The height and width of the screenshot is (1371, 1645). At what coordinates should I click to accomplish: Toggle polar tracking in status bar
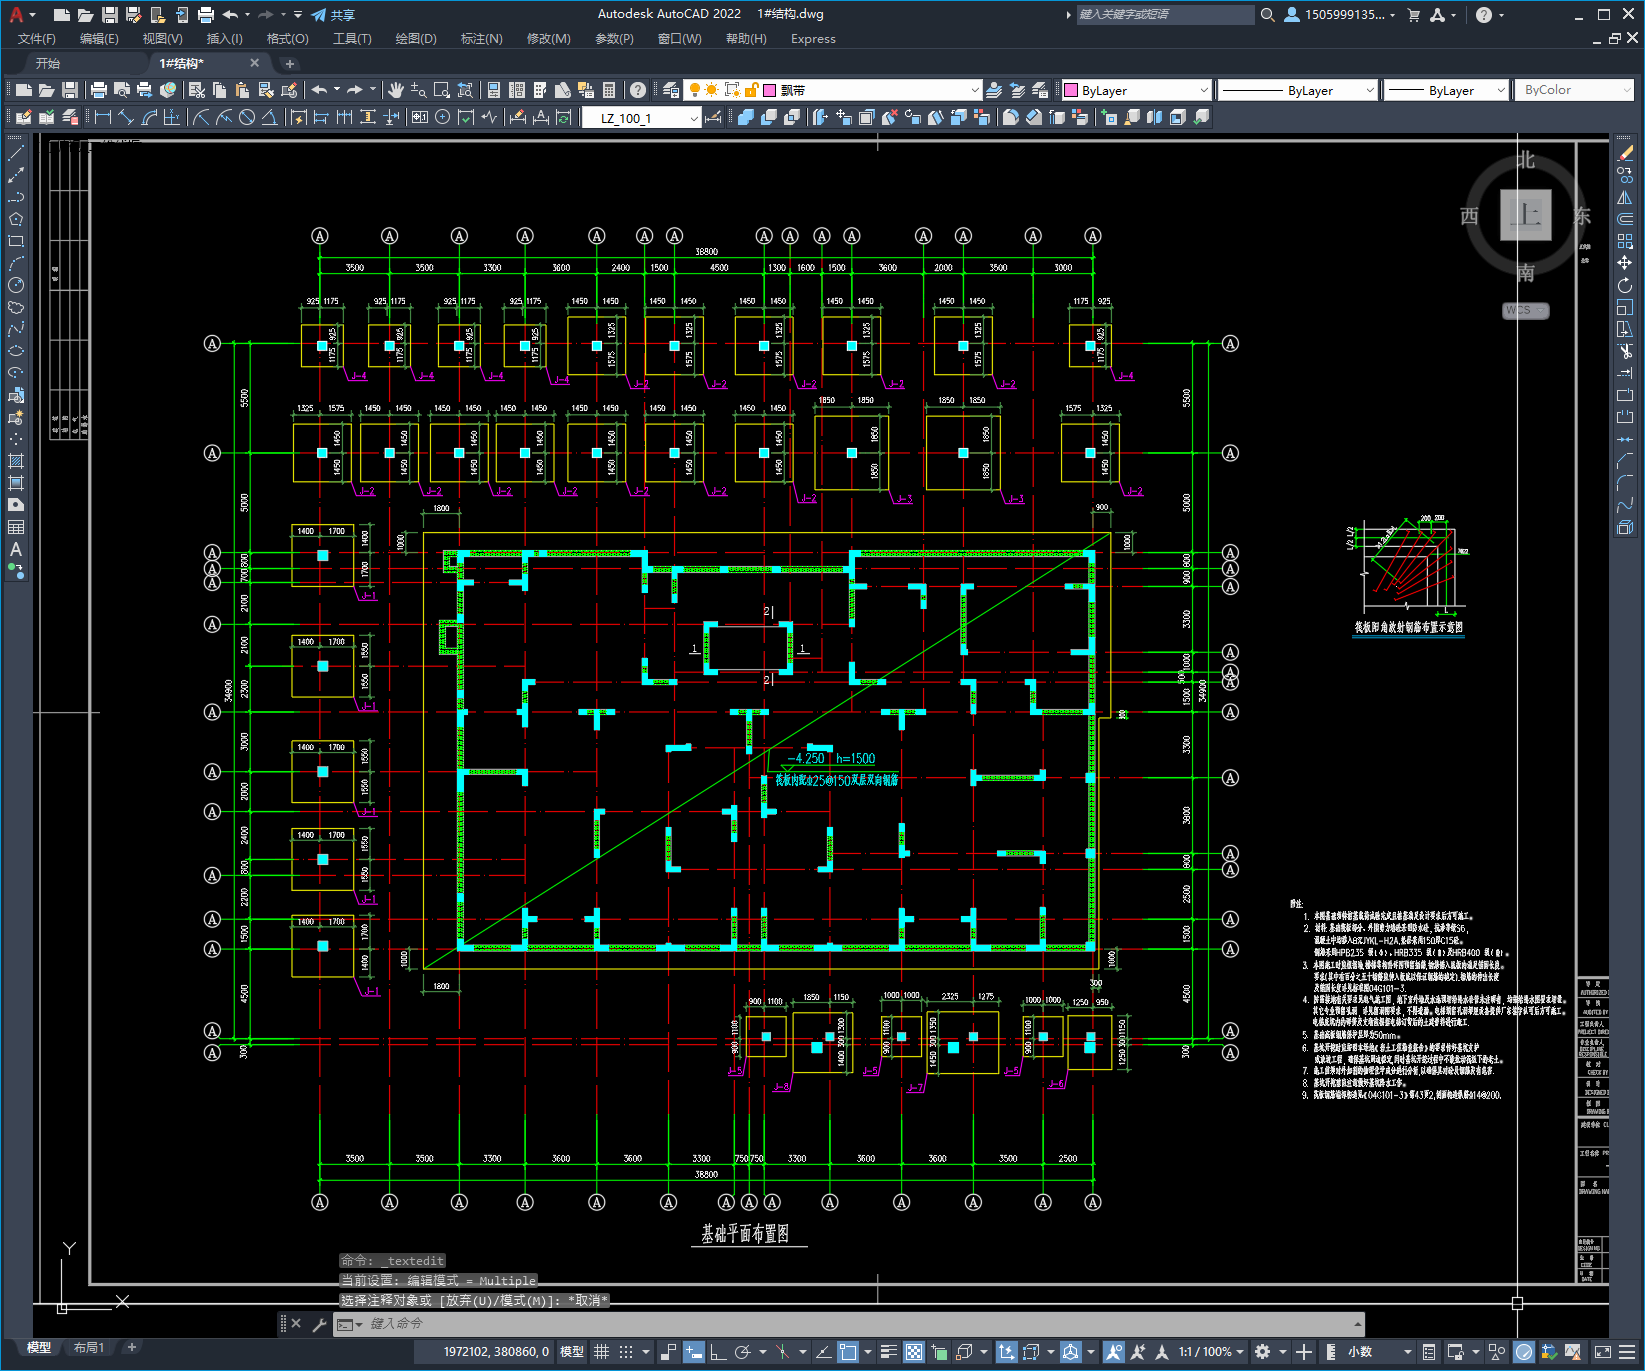742,1352
